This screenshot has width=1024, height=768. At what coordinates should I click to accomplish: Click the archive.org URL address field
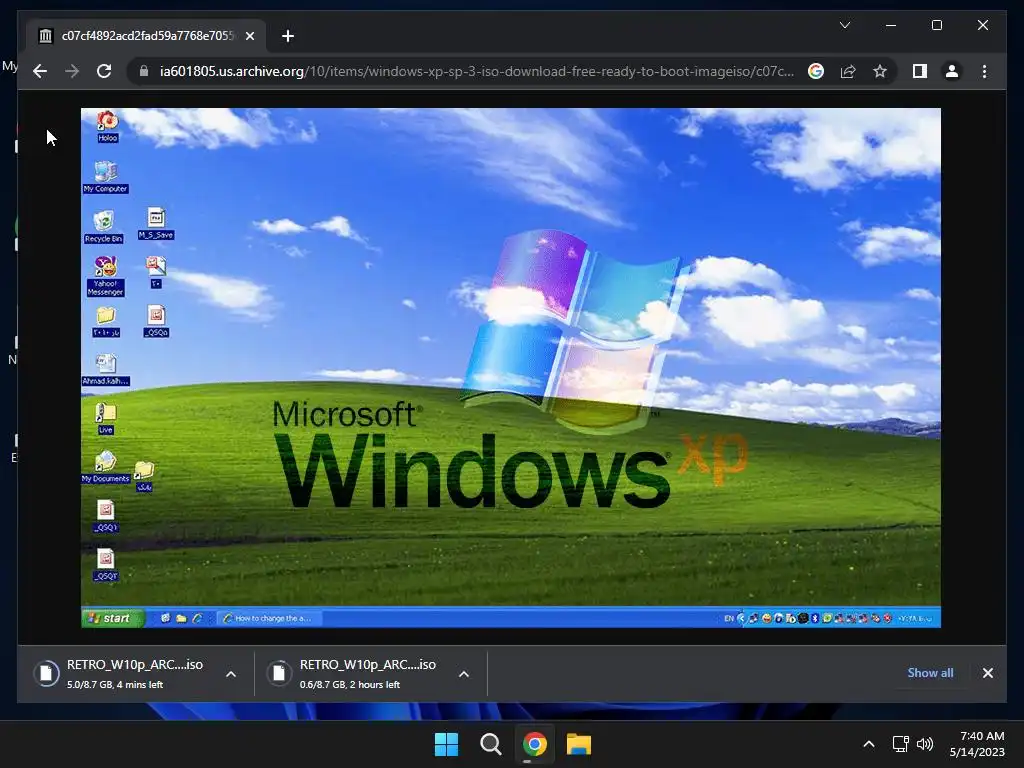[476, 71]
